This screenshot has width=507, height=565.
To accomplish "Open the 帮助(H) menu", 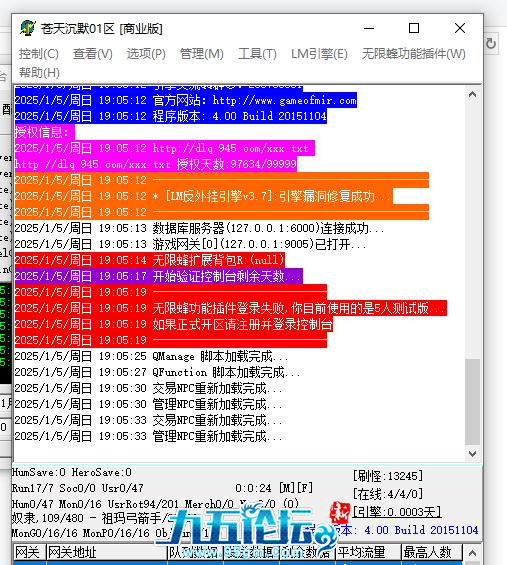I will pos(39,73).
